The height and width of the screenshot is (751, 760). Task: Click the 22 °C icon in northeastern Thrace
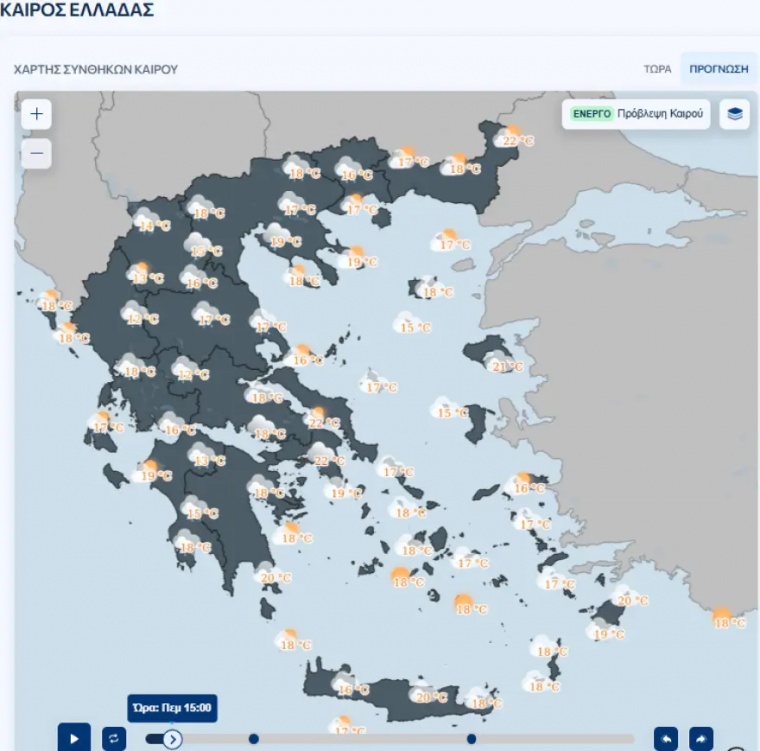pos(512,136)
